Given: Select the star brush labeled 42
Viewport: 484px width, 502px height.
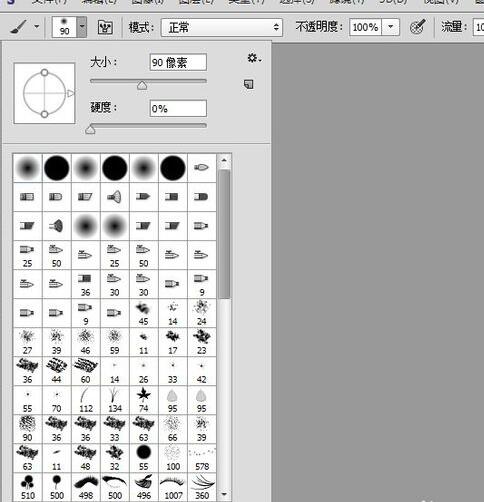Looking at the screenshot, I should coord(202,371).
